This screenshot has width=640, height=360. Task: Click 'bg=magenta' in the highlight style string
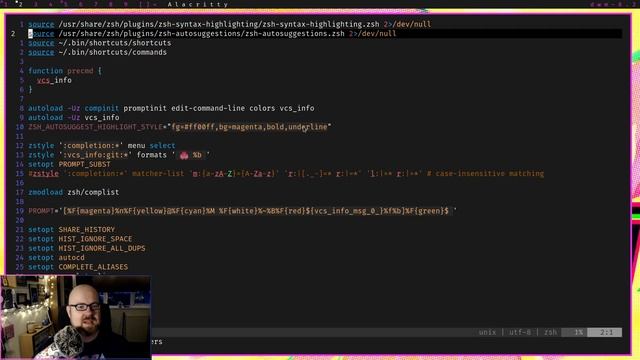click(240, 127)
